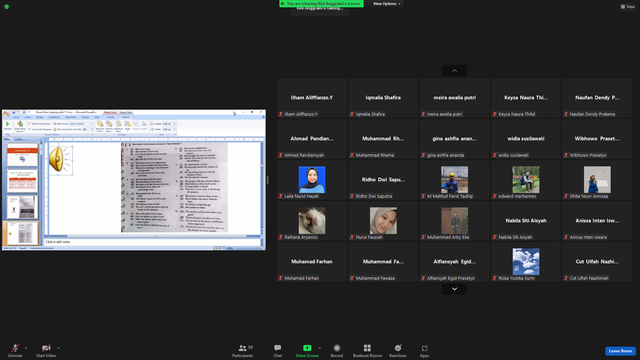Open Slide Show tab in PowerPoint ribbon

point(71,117)
